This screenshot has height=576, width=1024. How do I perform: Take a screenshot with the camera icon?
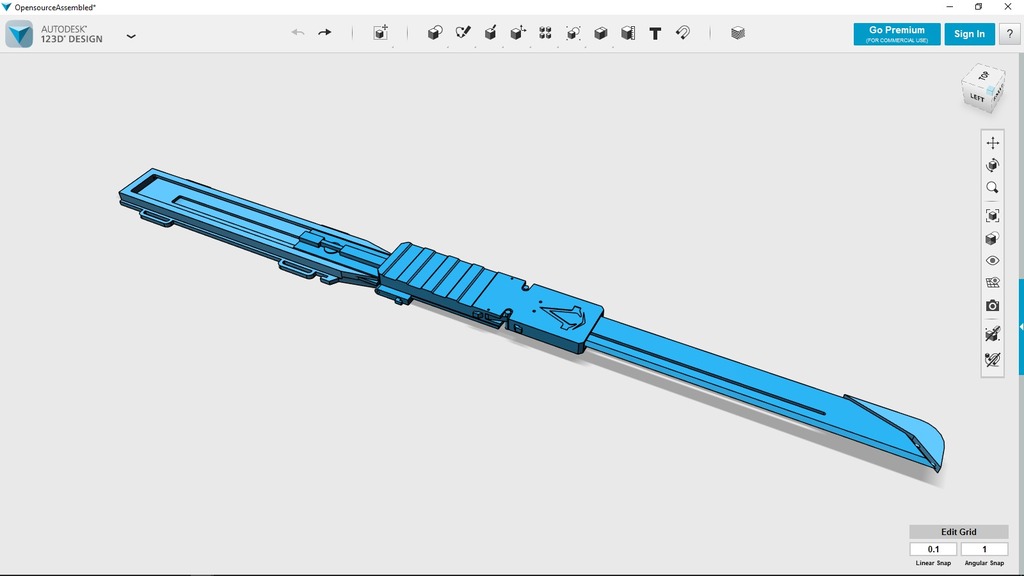pyautogui.click(x=992, y=306)
